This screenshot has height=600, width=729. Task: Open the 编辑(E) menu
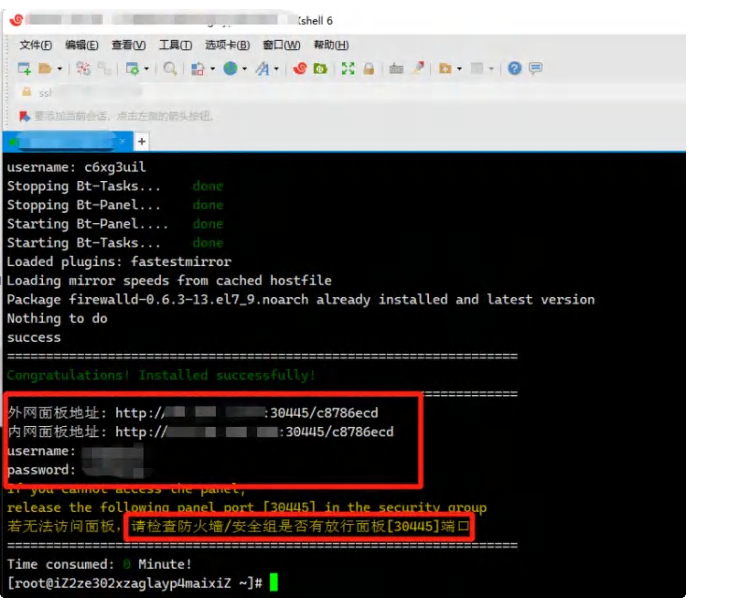(82, 45)
